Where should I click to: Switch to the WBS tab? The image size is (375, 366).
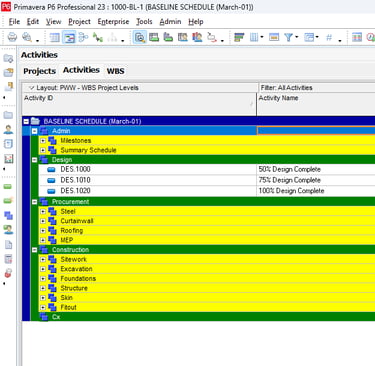pyautogui.click(x=115, y=71)
